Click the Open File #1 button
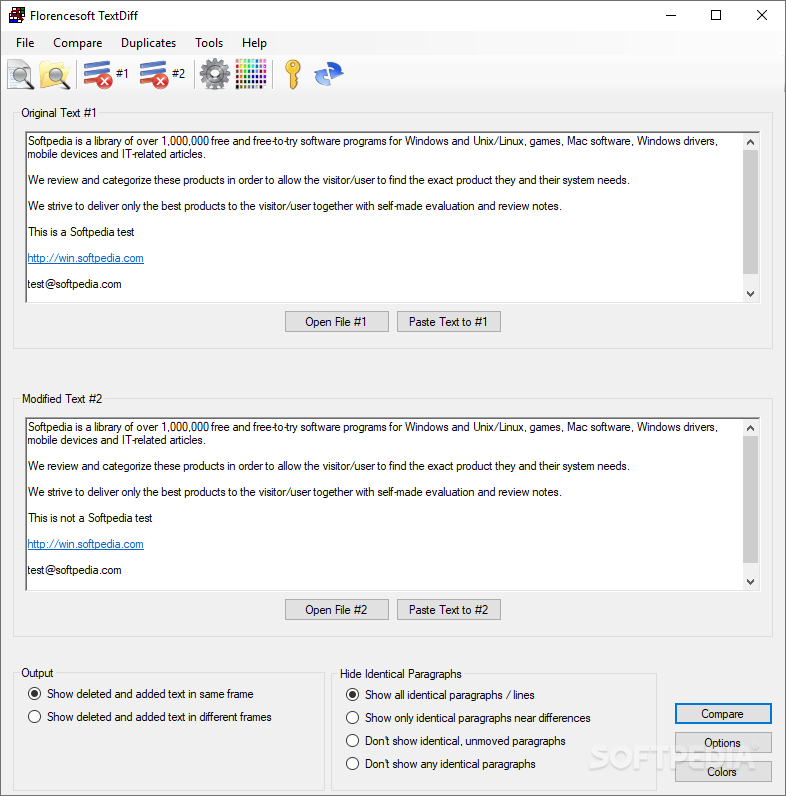This screenshot has width=786, height=796. pos(337,322)
